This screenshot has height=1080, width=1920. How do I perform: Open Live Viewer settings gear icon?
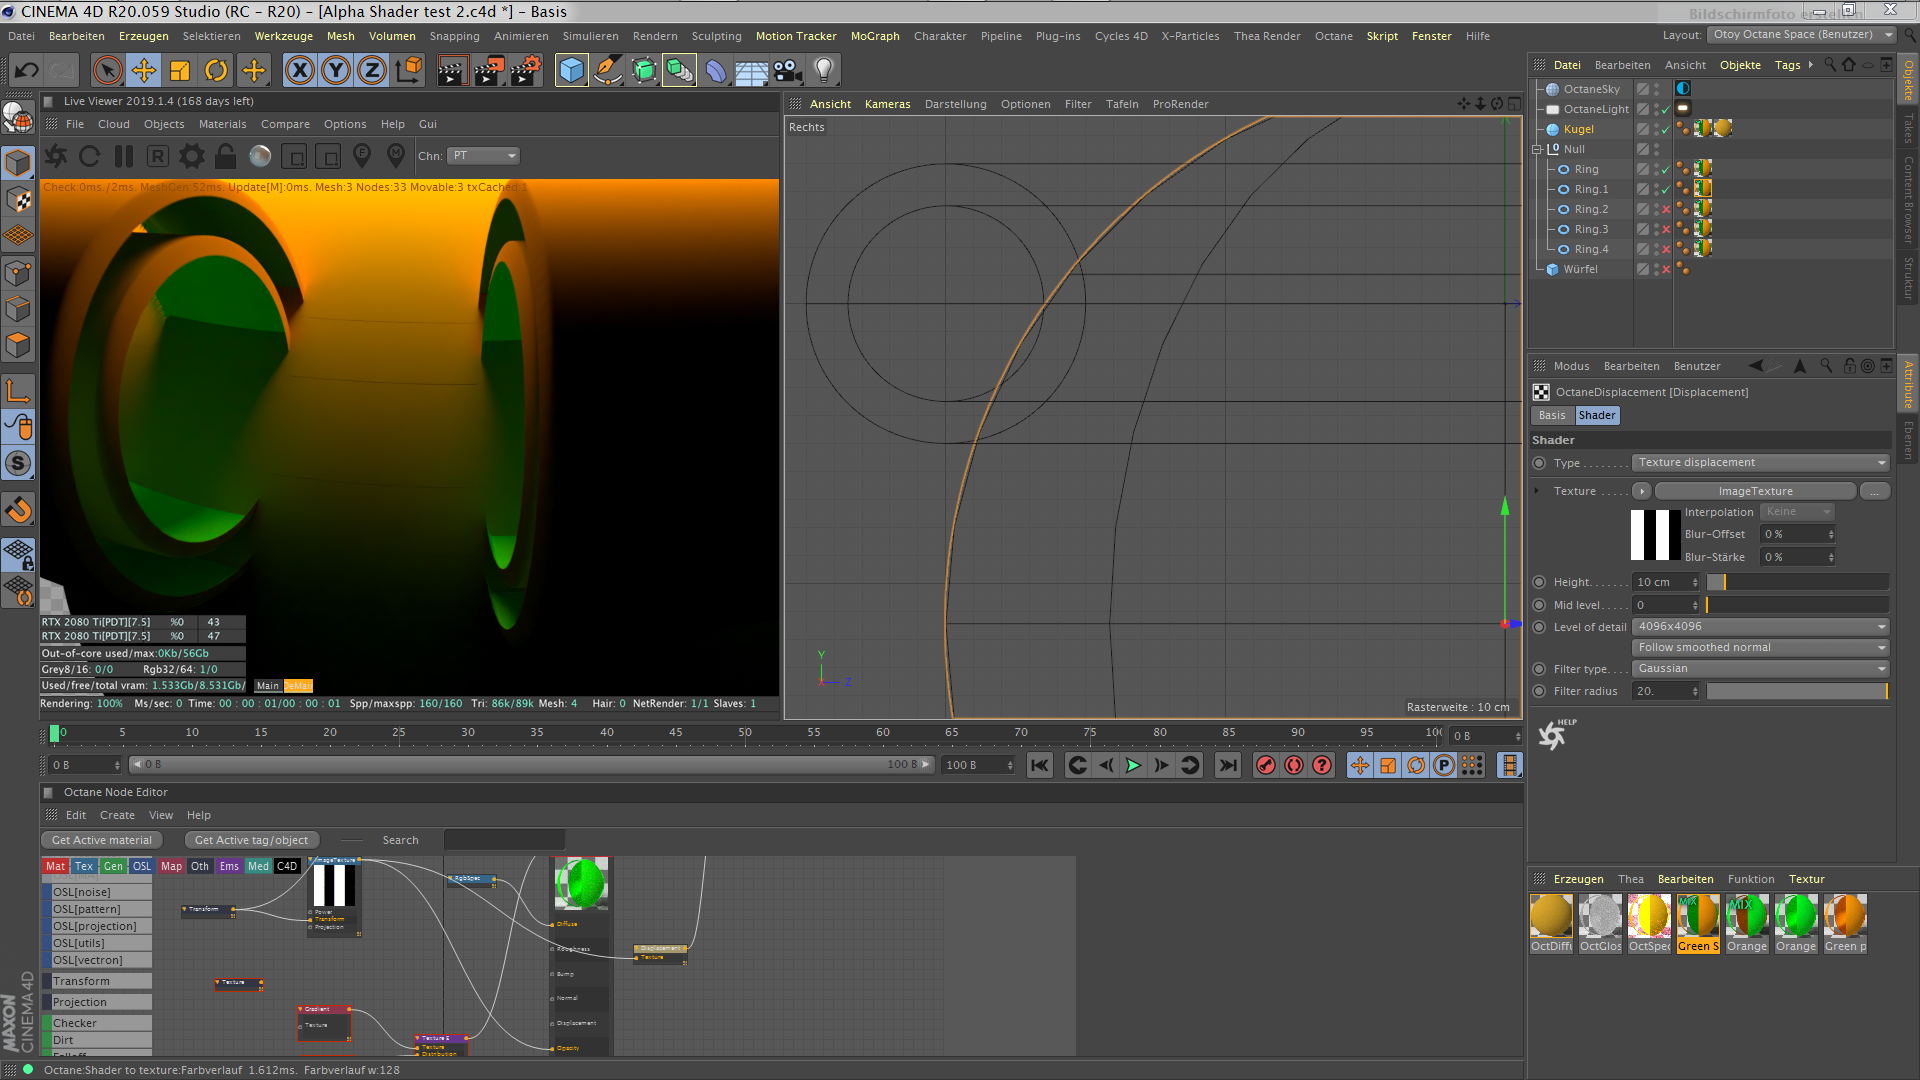[x=191, y=156]
